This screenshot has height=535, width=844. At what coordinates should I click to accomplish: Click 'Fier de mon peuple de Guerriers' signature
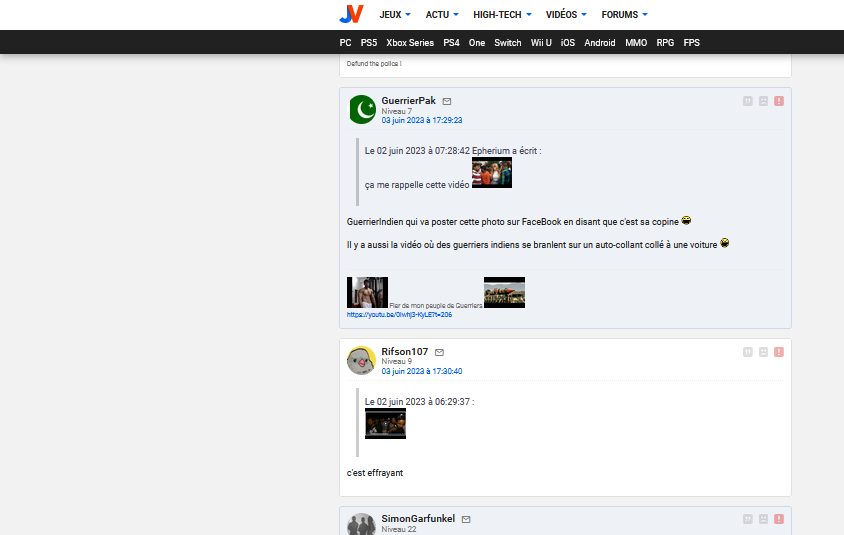tap(436, 305)
